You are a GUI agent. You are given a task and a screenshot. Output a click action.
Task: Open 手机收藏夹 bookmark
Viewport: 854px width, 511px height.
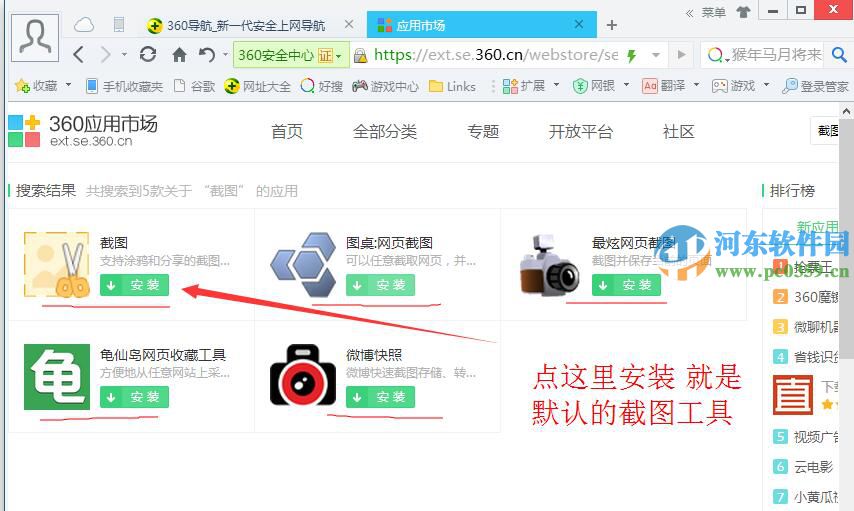pos(125,86)
